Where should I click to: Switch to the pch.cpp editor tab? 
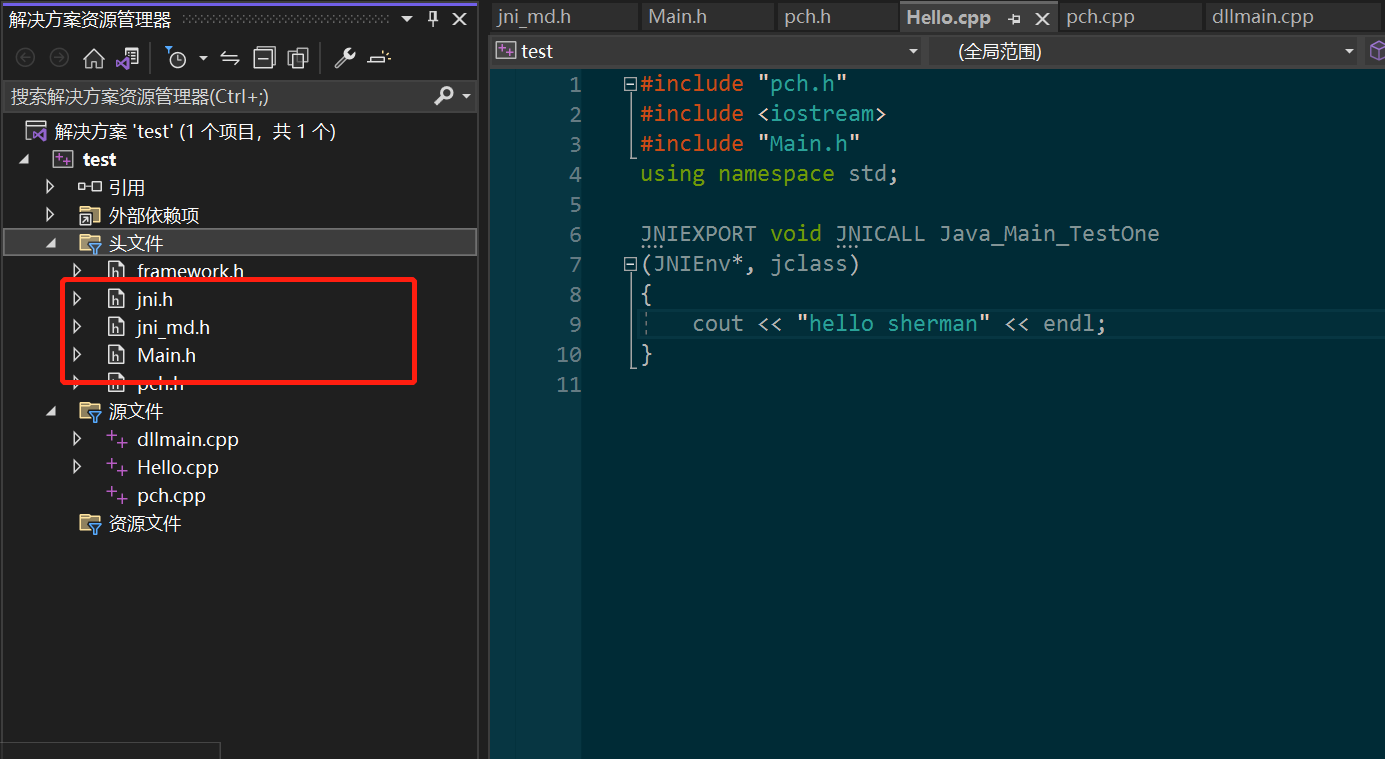coord(1130,17)
